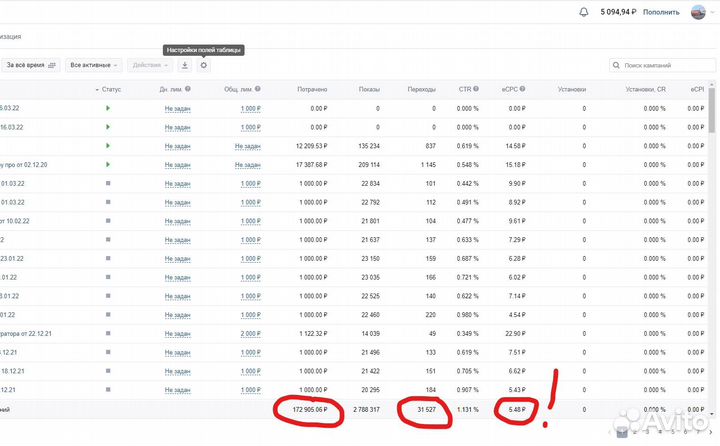
Task: Expand the Все активные filter dropdown
Action: click(x=94, y=65)
